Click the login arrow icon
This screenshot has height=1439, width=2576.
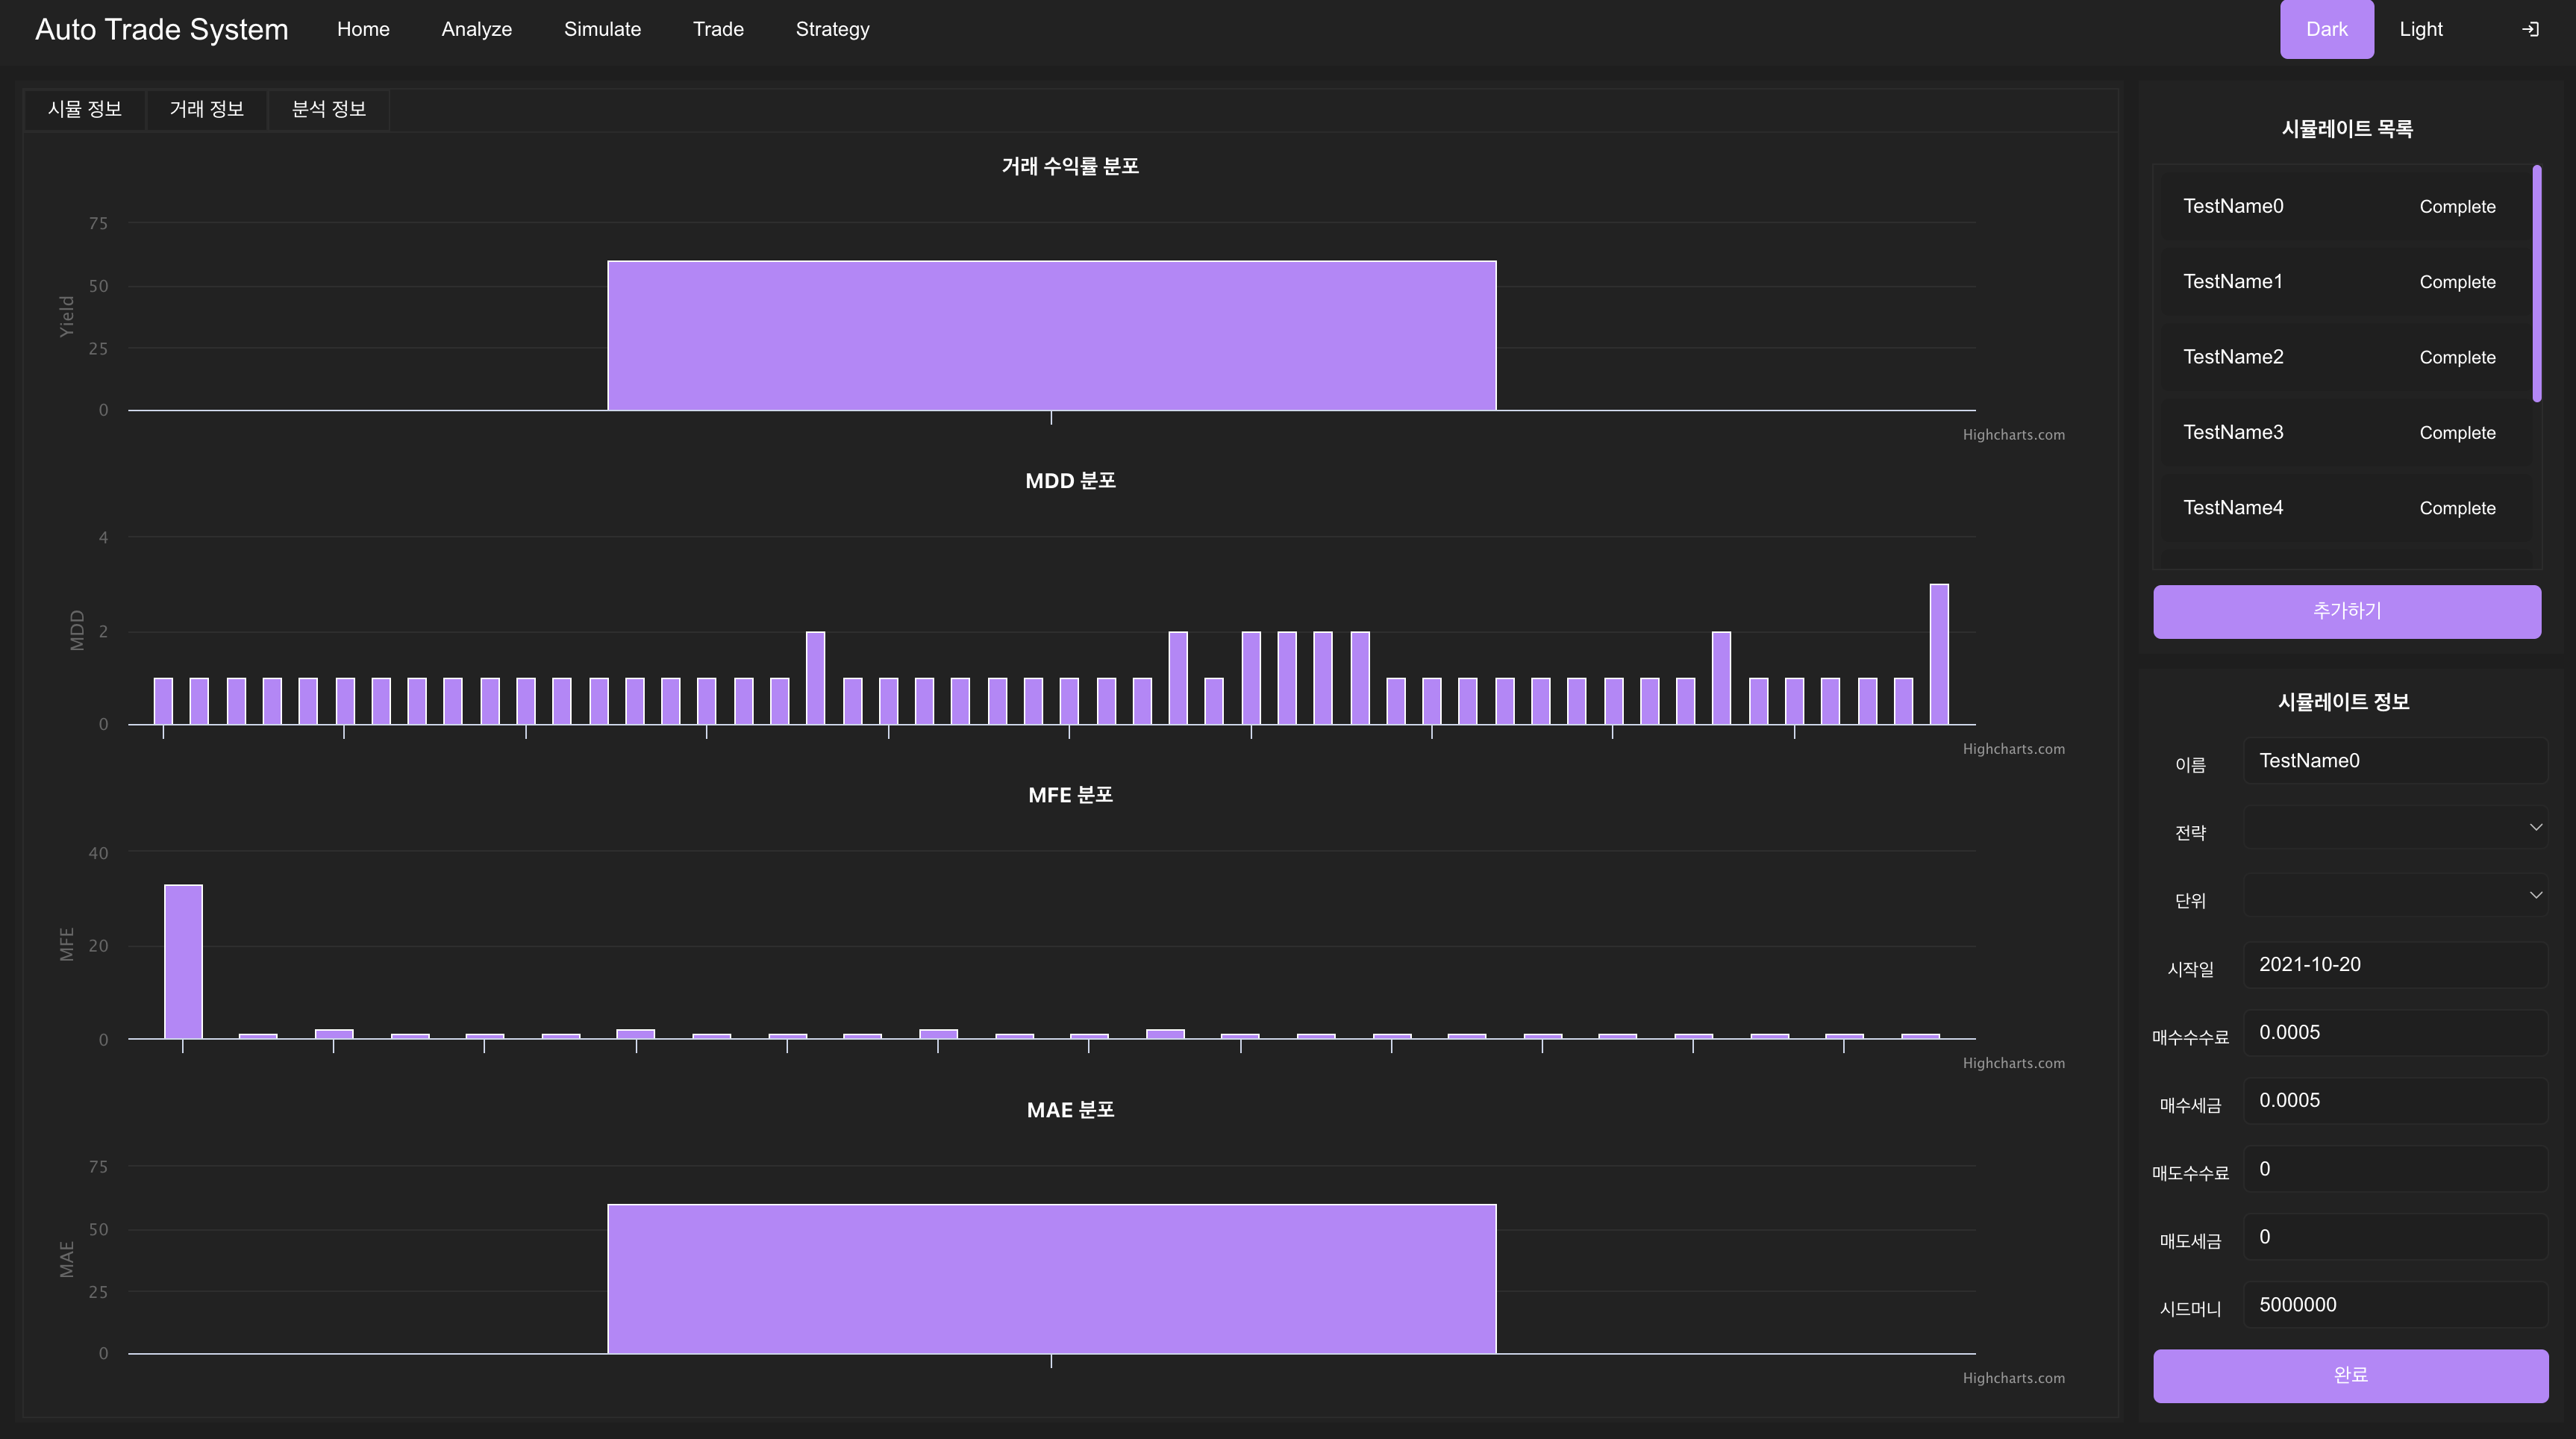(2530, 29)
